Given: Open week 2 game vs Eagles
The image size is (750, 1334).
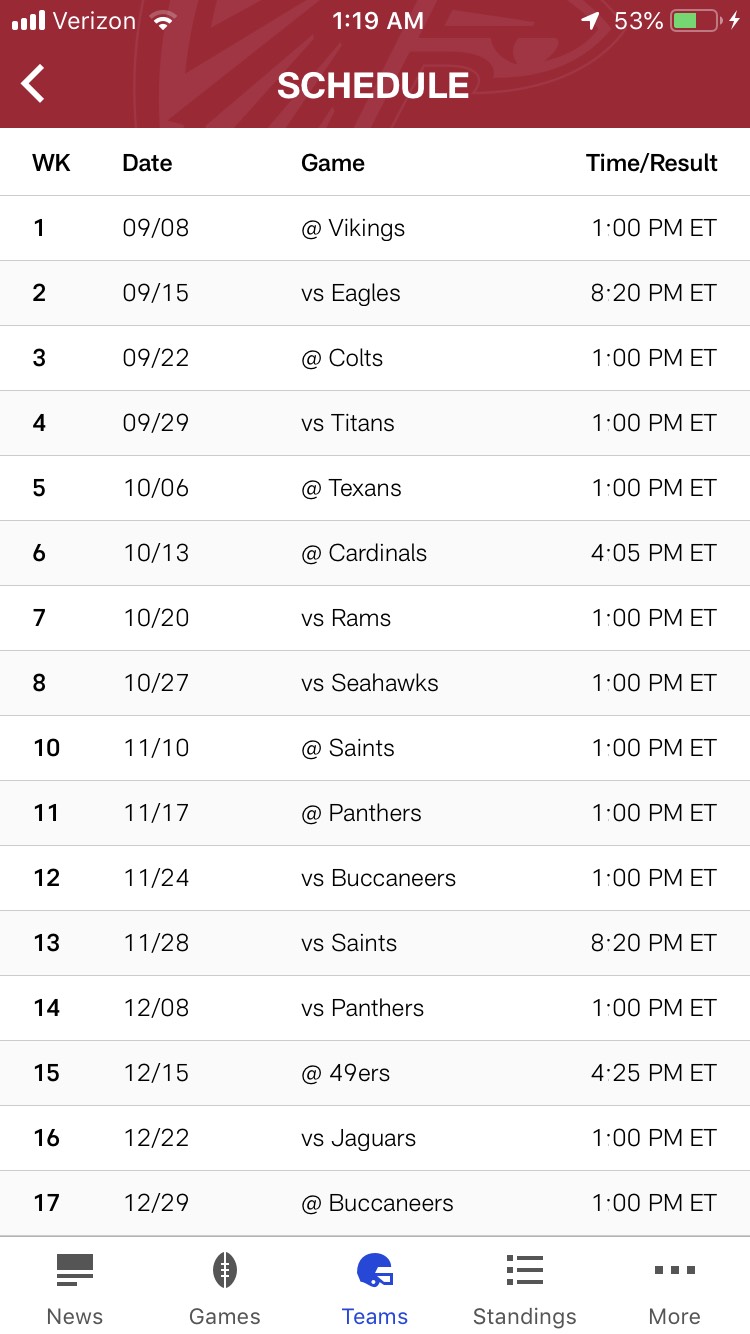Looking at the screenshot, I should [x=375, y=293].
